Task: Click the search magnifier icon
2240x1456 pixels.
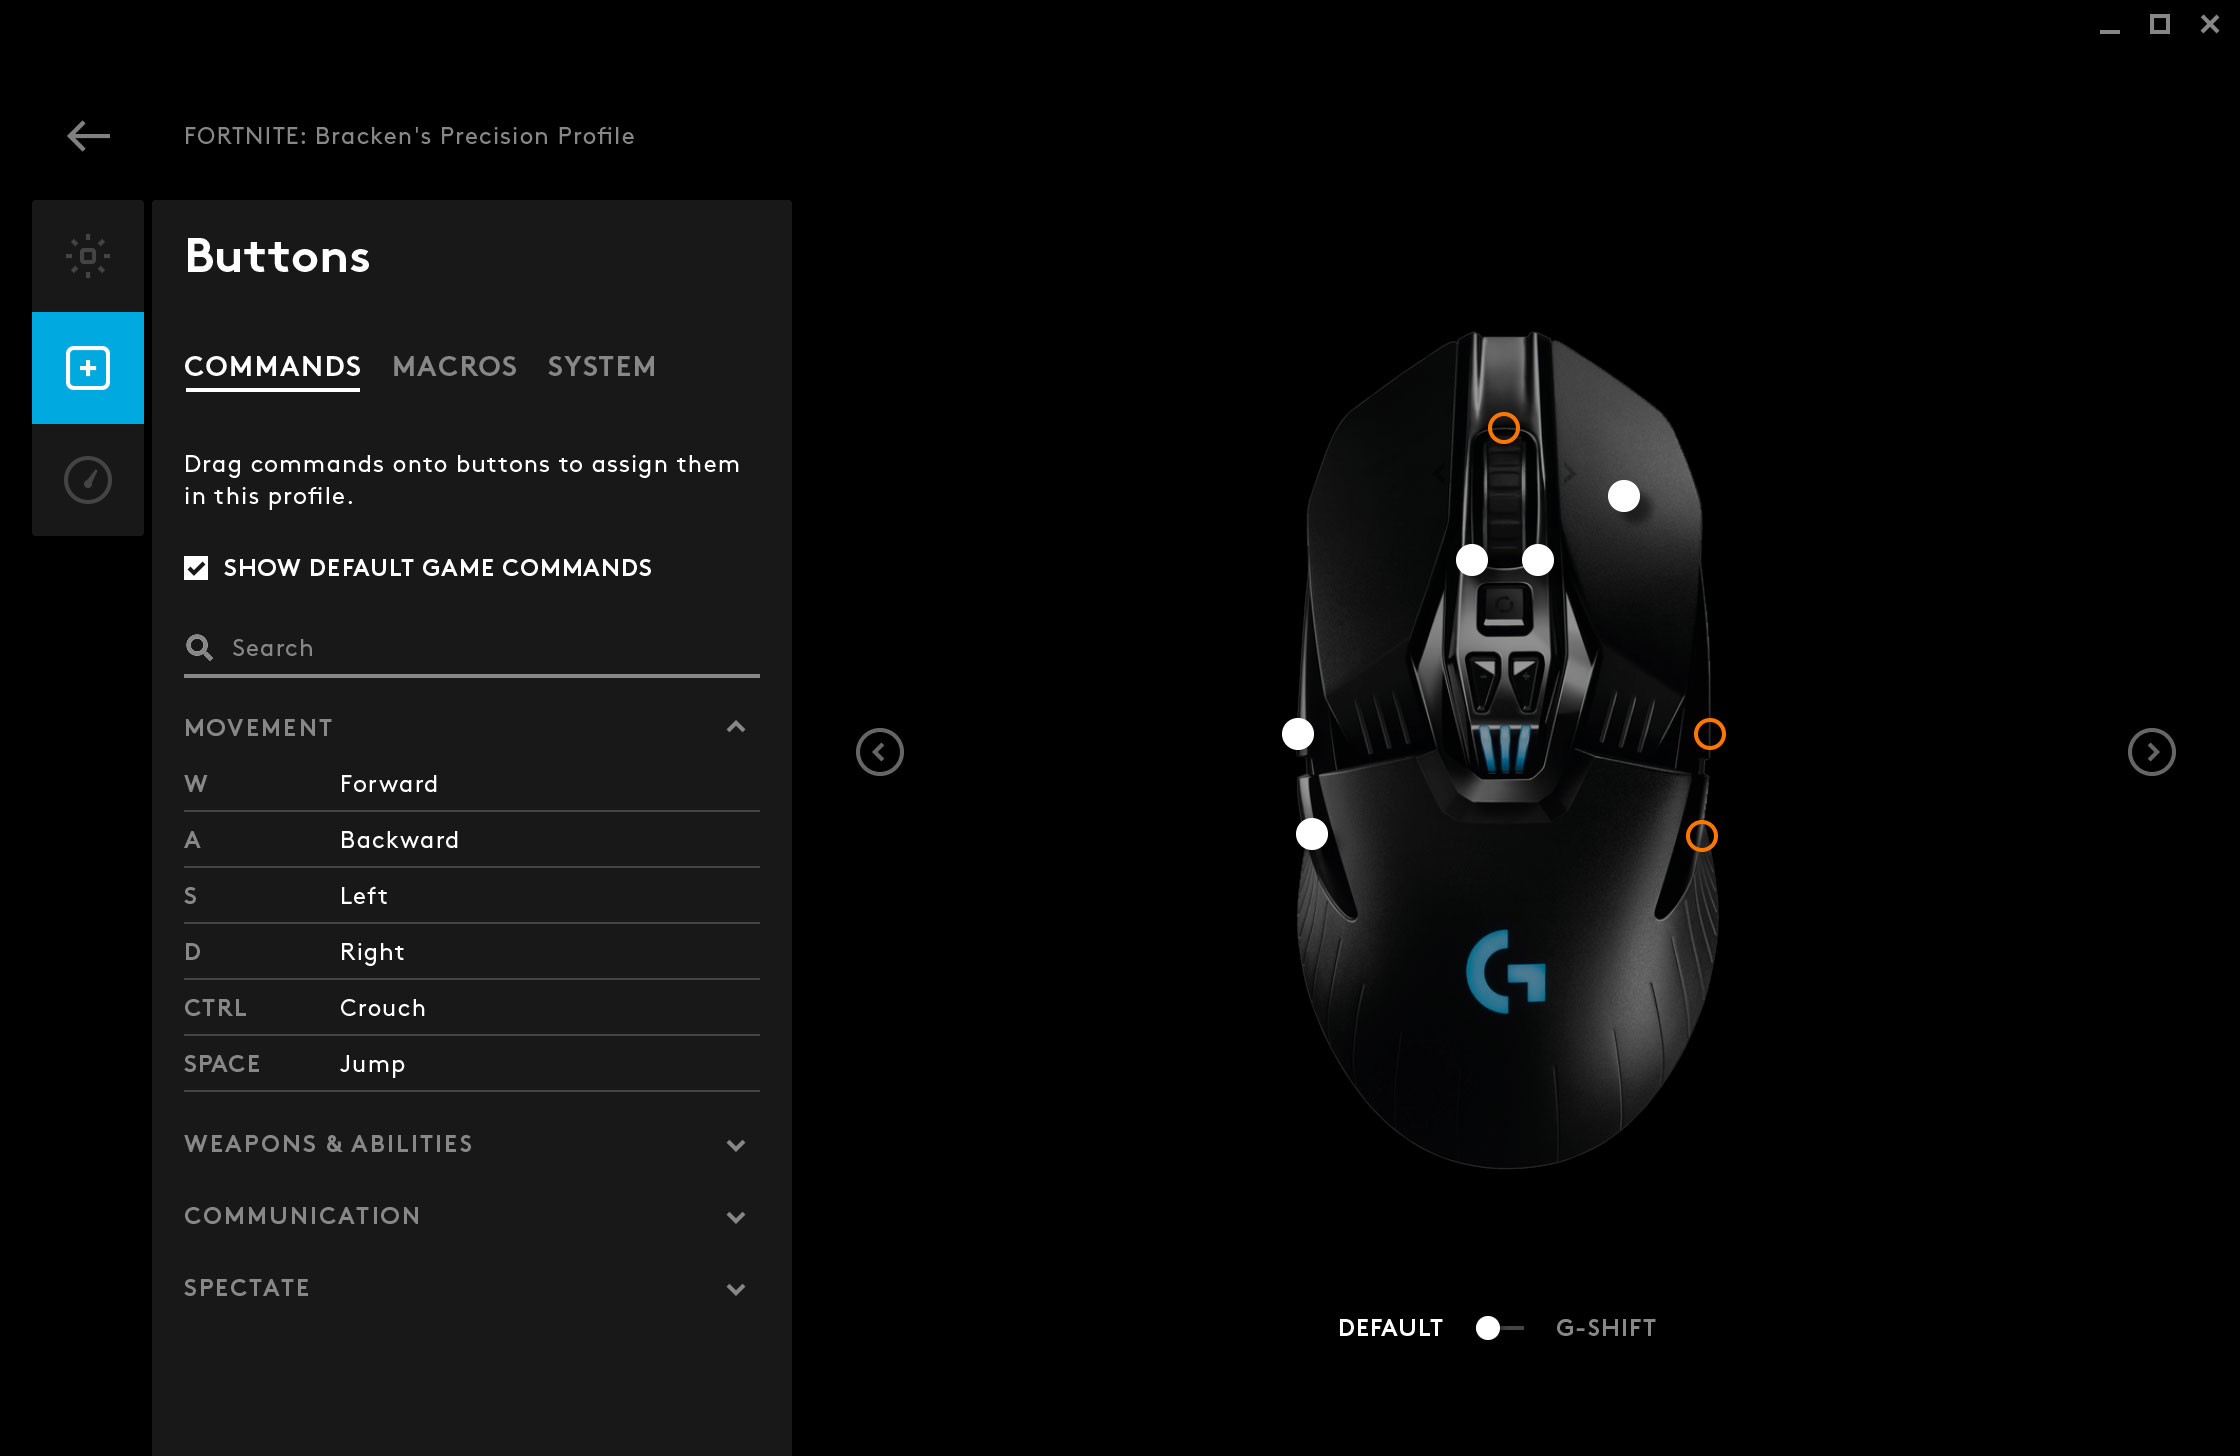Action: tap(199, 648)
